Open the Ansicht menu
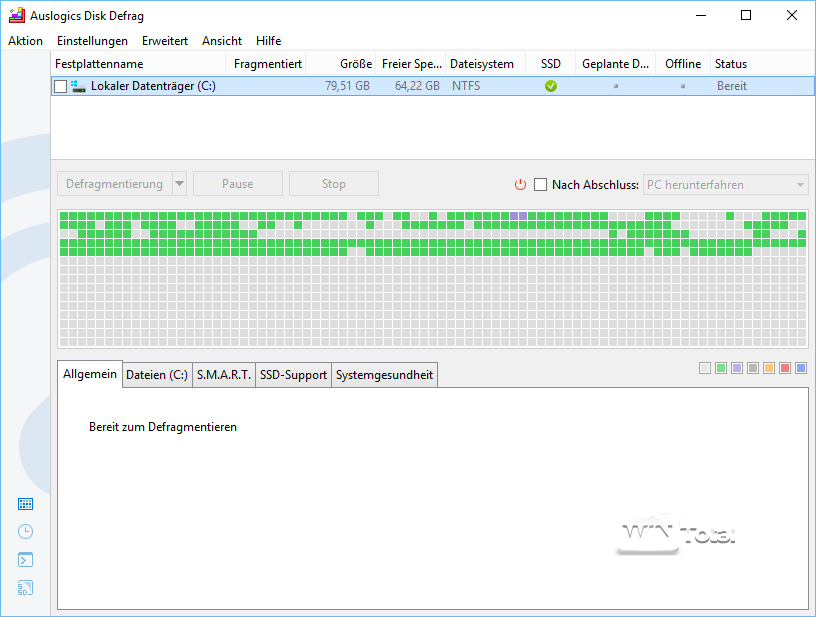 coord(222,41)
